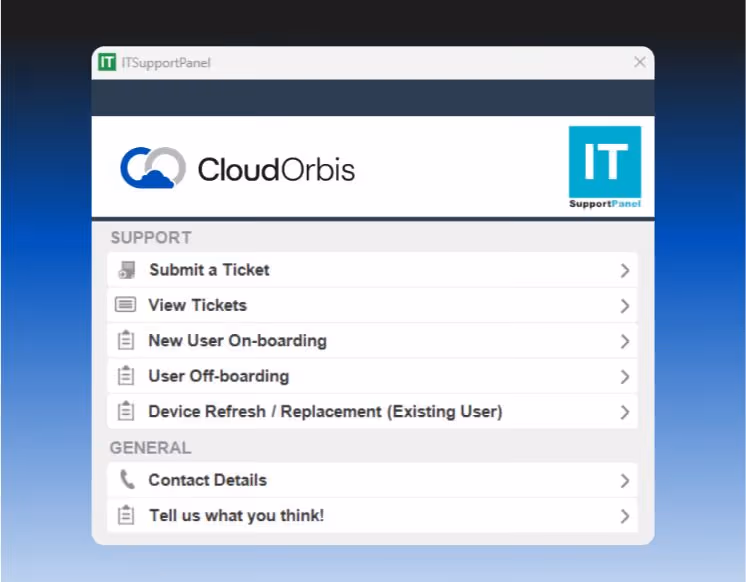Open User Off-boarding chevron arrow
Screen dimensions: 746x582
[x=625, y=377]
